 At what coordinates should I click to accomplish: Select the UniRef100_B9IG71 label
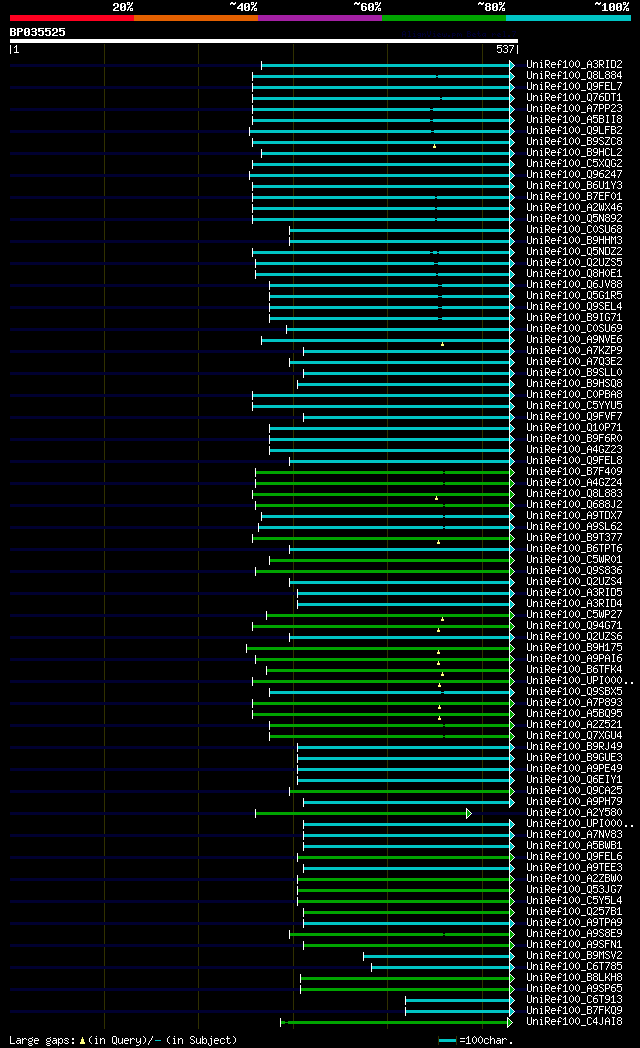coord(574,318)
